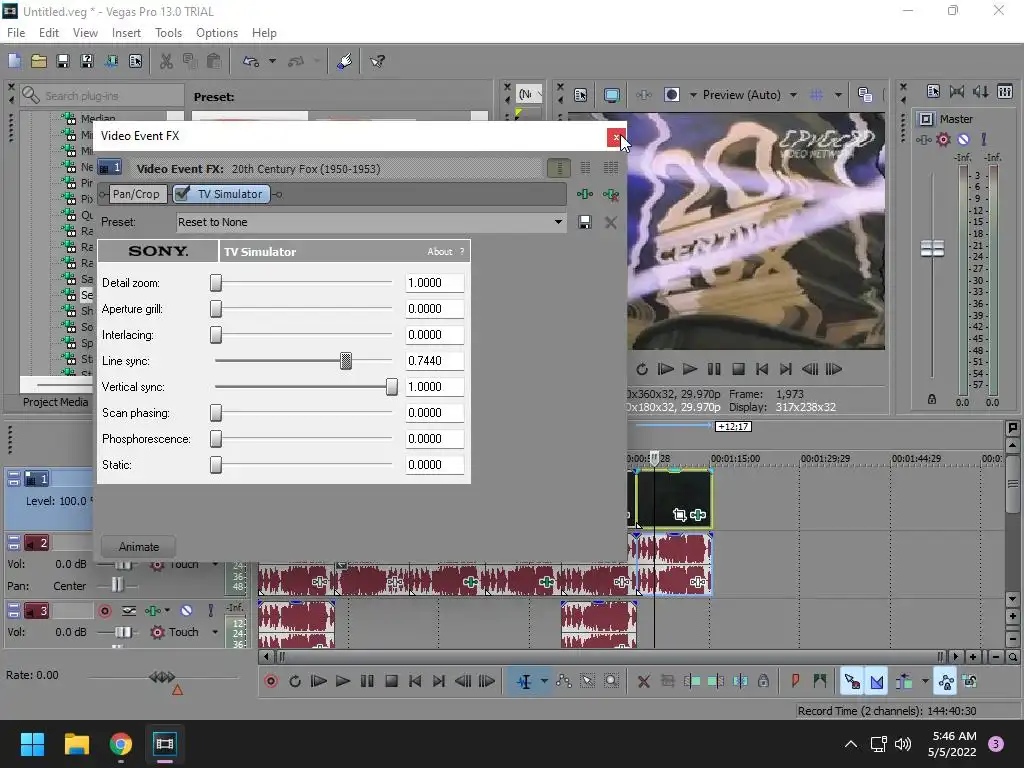This screenshot has height=768, width=1024.
Task: Click split screen view icon in preview
Action: point(671,95)
